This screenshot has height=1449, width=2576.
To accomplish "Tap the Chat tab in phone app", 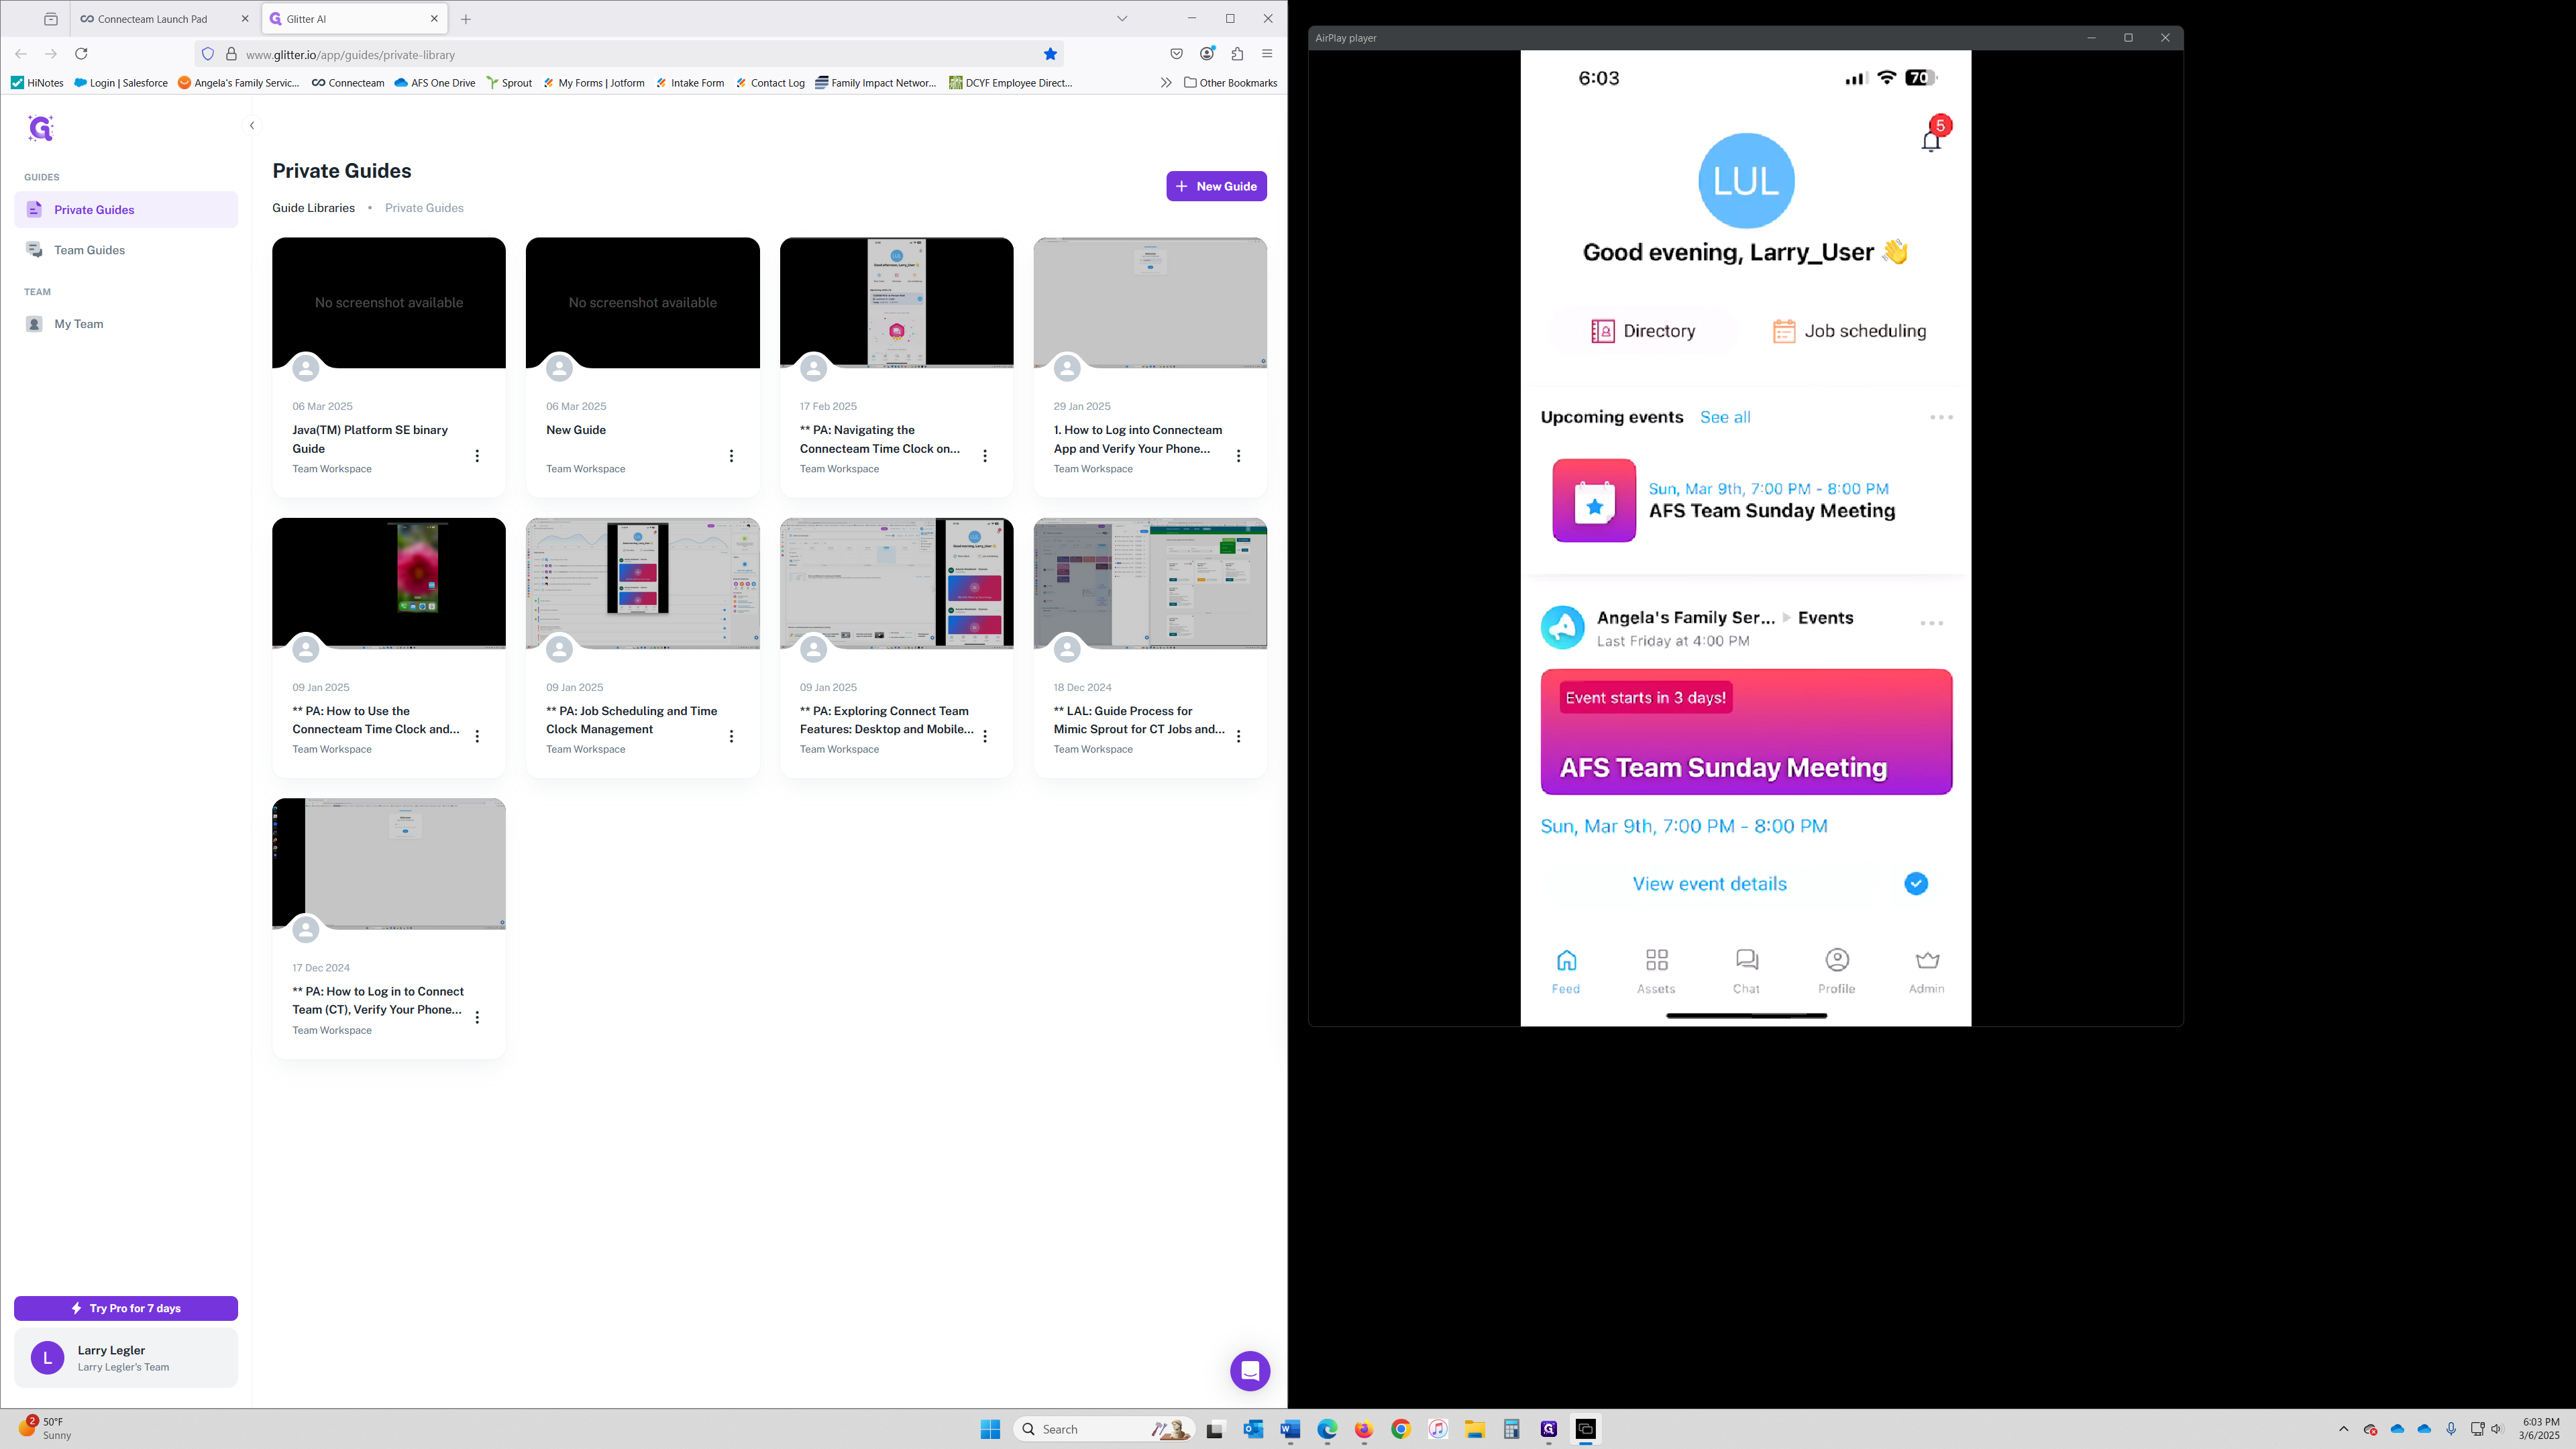I will click(x=1746, y=971).
